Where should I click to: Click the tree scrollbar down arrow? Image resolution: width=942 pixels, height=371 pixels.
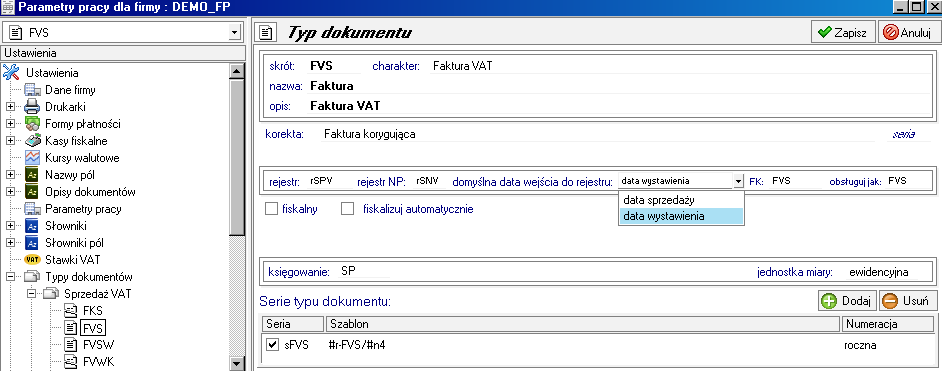click(x=237, y=363)
